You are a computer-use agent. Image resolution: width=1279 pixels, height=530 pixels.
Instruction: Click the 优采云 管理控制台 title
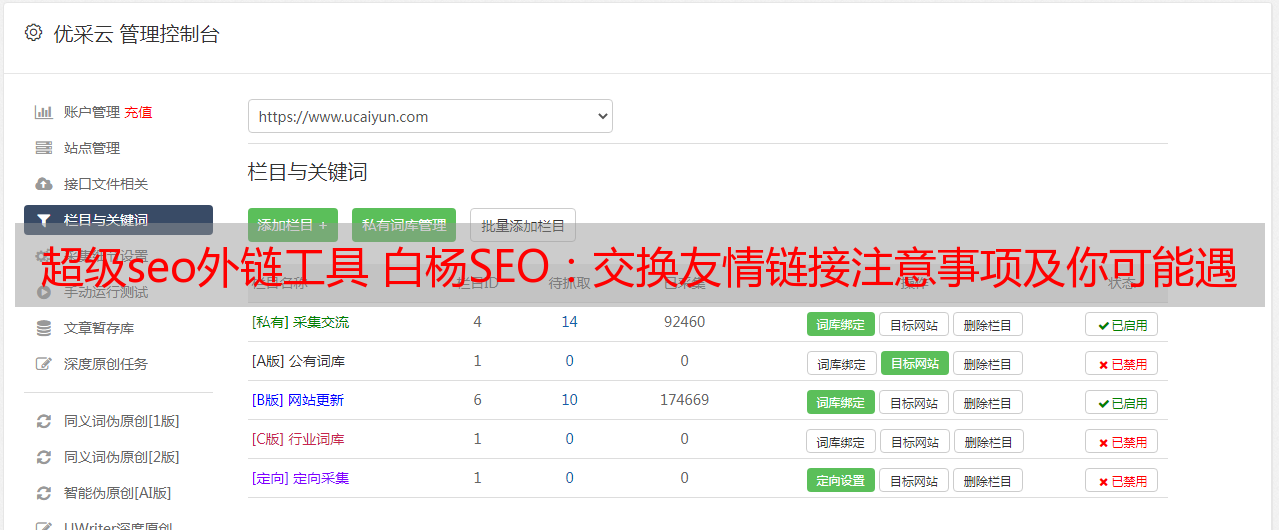click(x=136, y=34)
